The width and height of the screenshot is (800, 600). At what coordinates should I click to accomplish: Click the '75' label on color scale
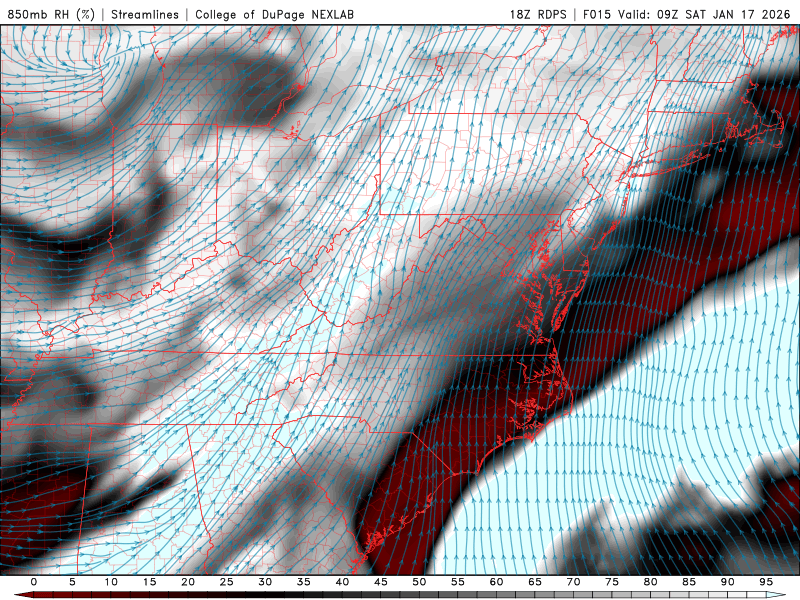[612, 582]
